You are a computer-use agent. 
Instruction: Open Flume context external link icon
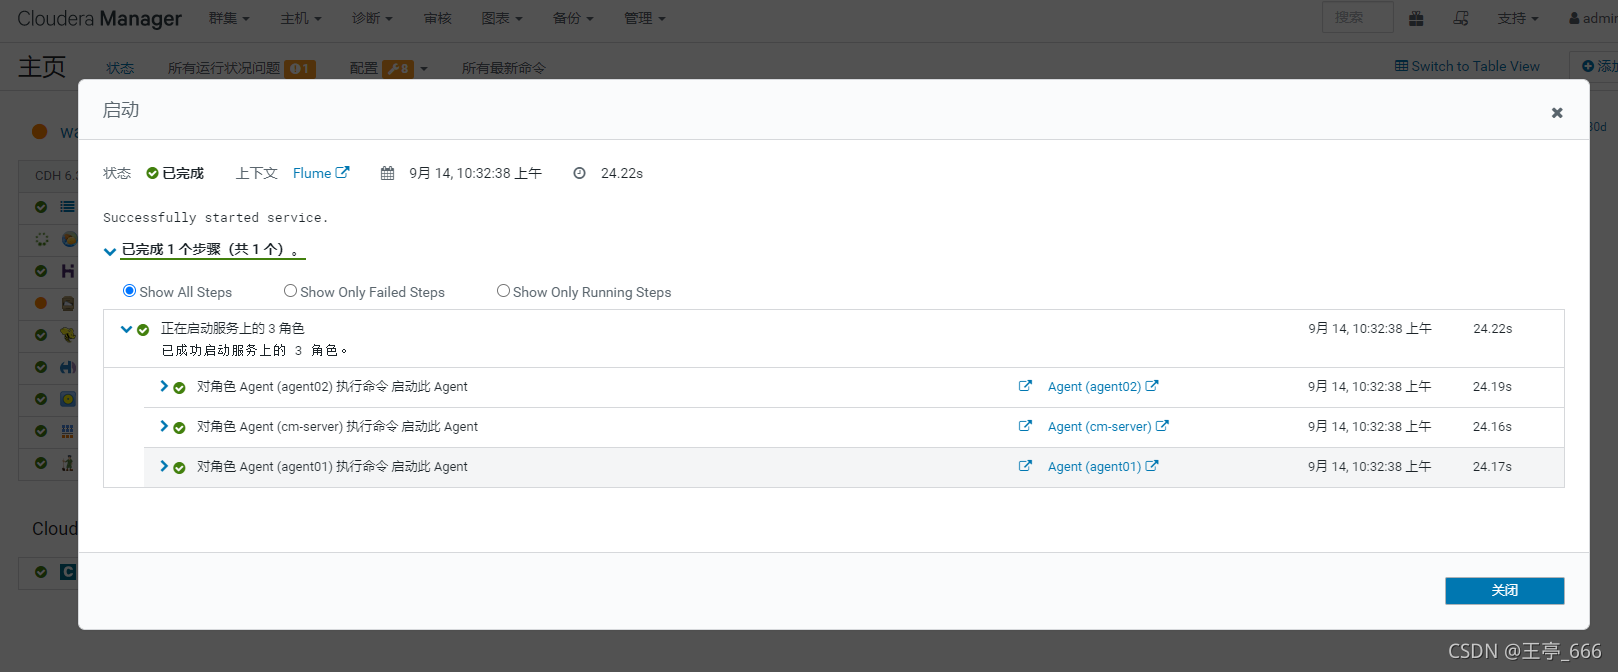(x=342, y=172)
